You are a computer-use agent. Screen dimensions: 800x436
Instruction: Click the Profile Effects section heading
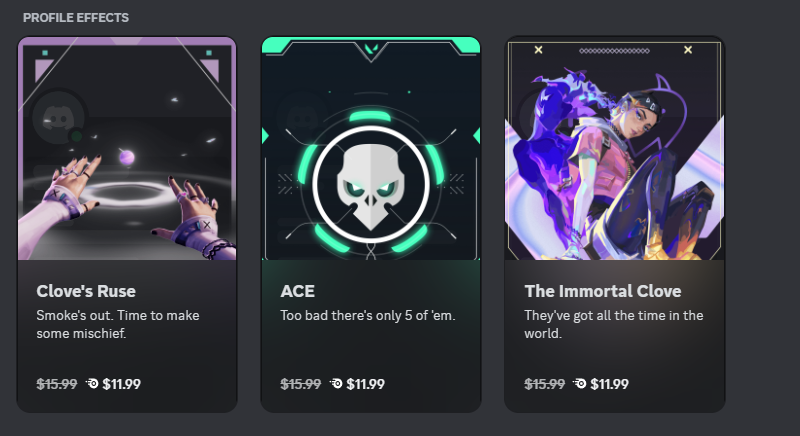tap(76, 18)
